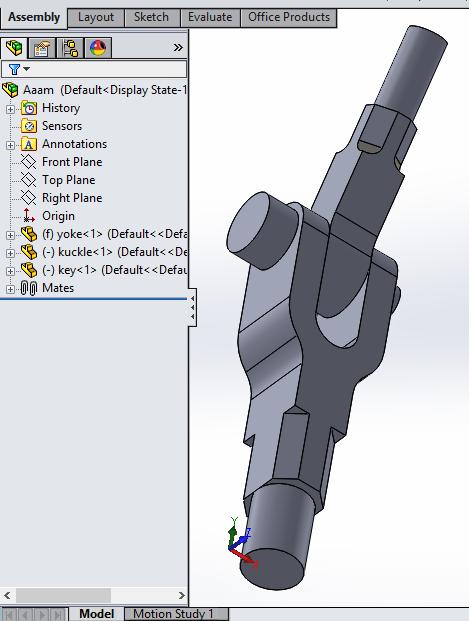
Task: Click the yoke<1> part icon
Action: point(29,234)
